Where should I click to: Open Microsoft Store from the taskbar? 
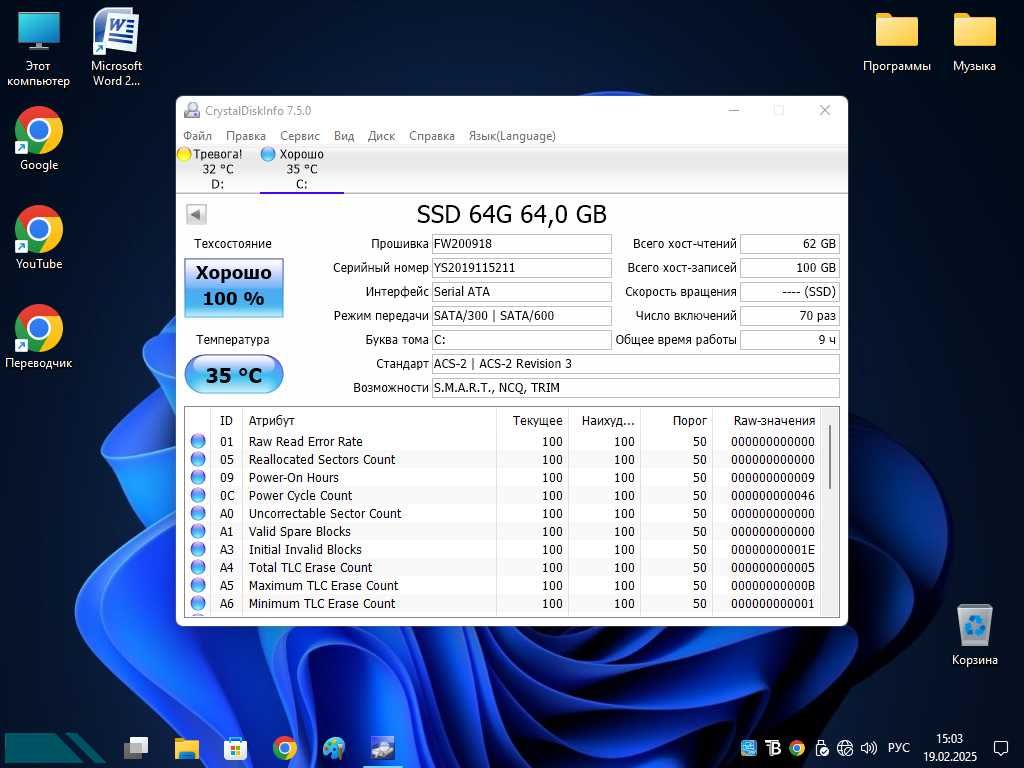click(x=235, y=748)
